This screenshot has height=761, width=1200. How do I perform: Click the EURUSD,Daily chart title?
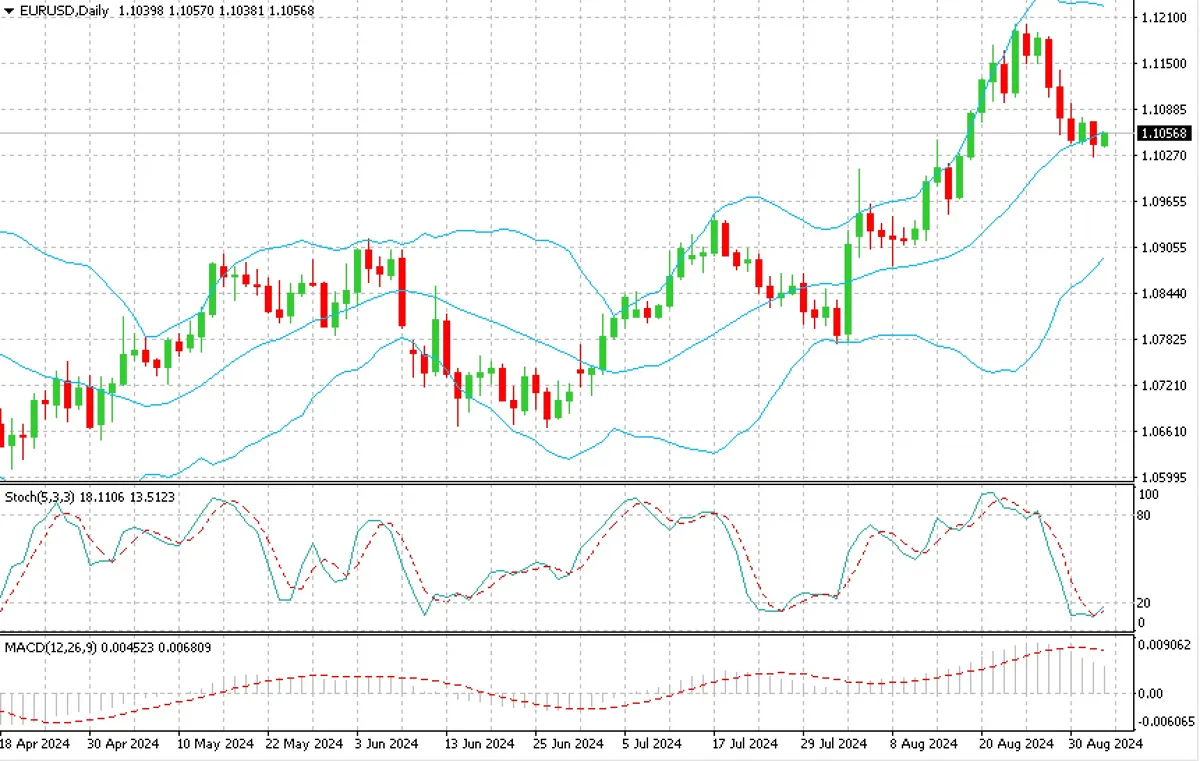pyautogui.click(x=57, y=8)
